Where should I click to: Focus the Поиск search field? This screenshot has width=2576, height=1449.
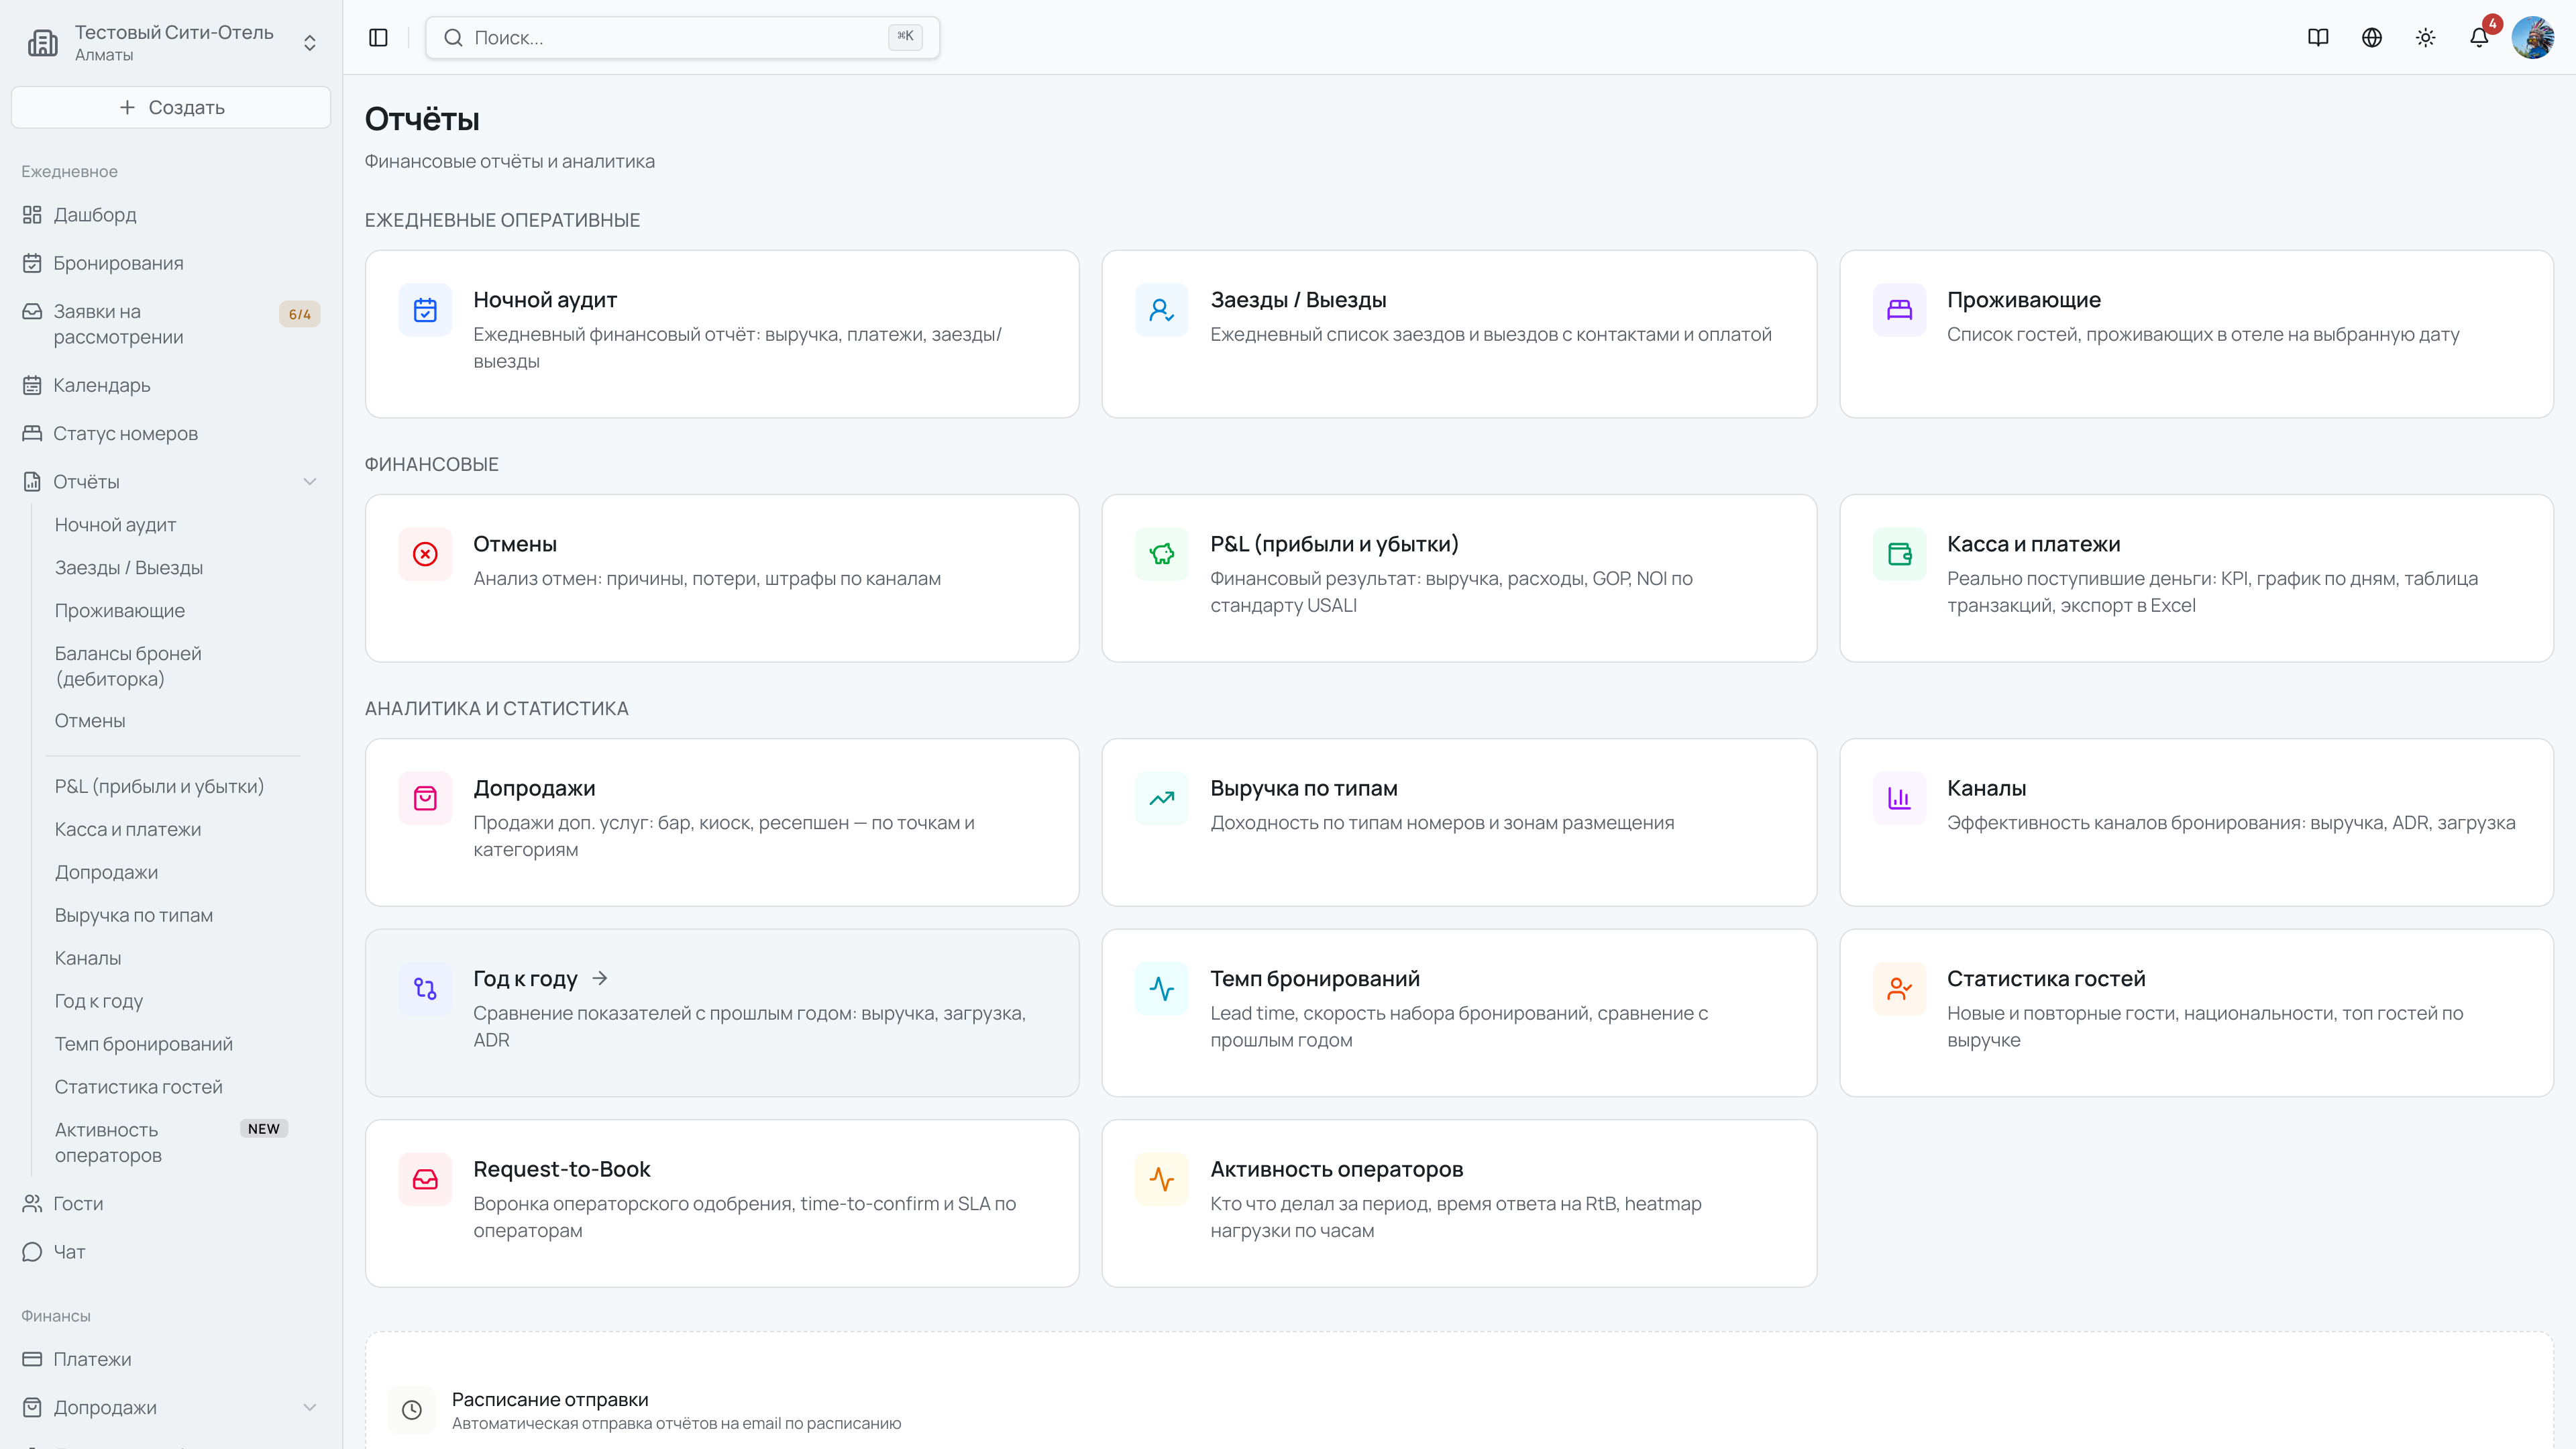point(682,38)
